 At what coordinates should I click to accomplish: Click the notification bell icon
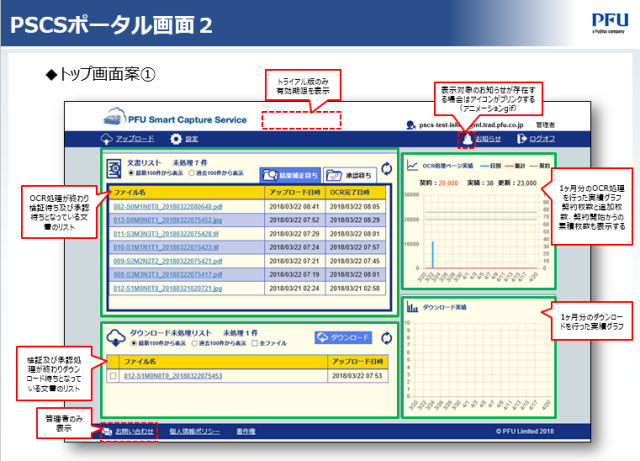(467, 139)
